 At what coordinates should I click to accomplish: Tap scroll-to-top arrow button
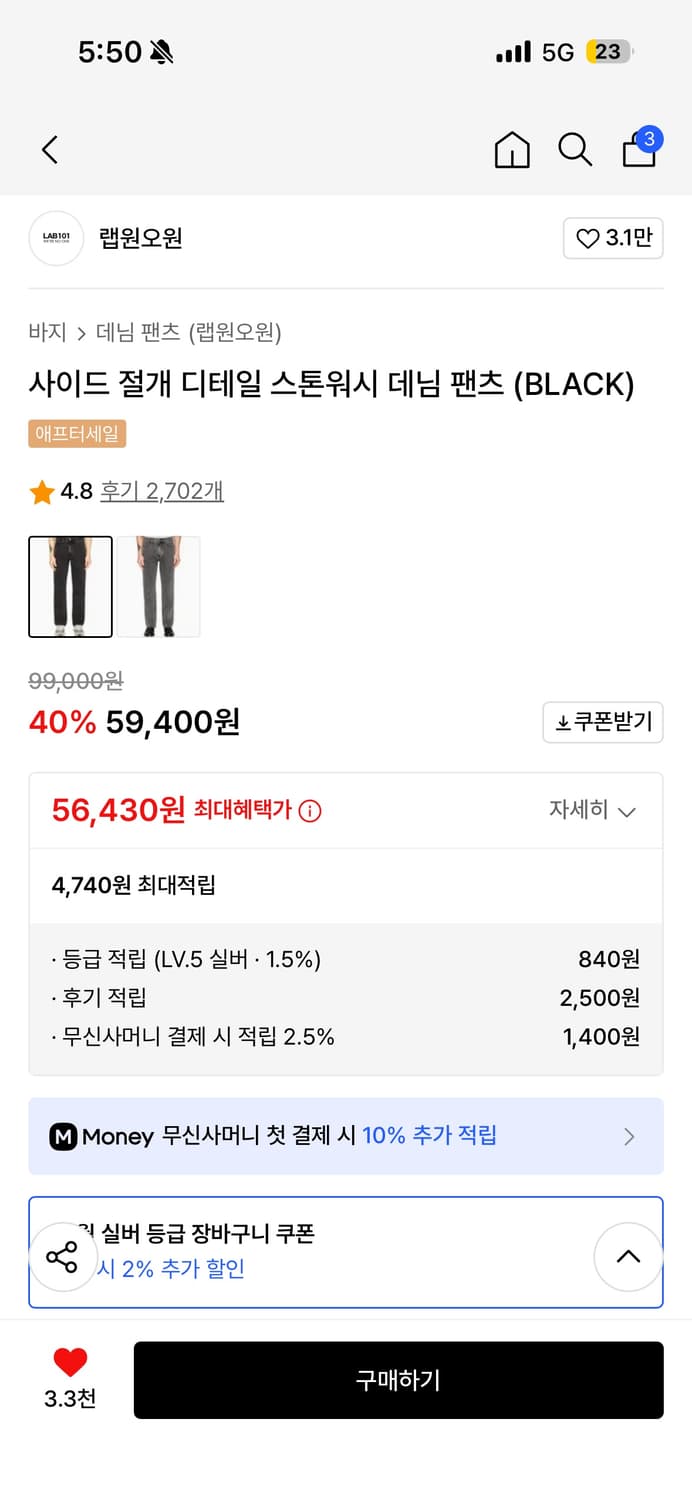pos(628,1257)
